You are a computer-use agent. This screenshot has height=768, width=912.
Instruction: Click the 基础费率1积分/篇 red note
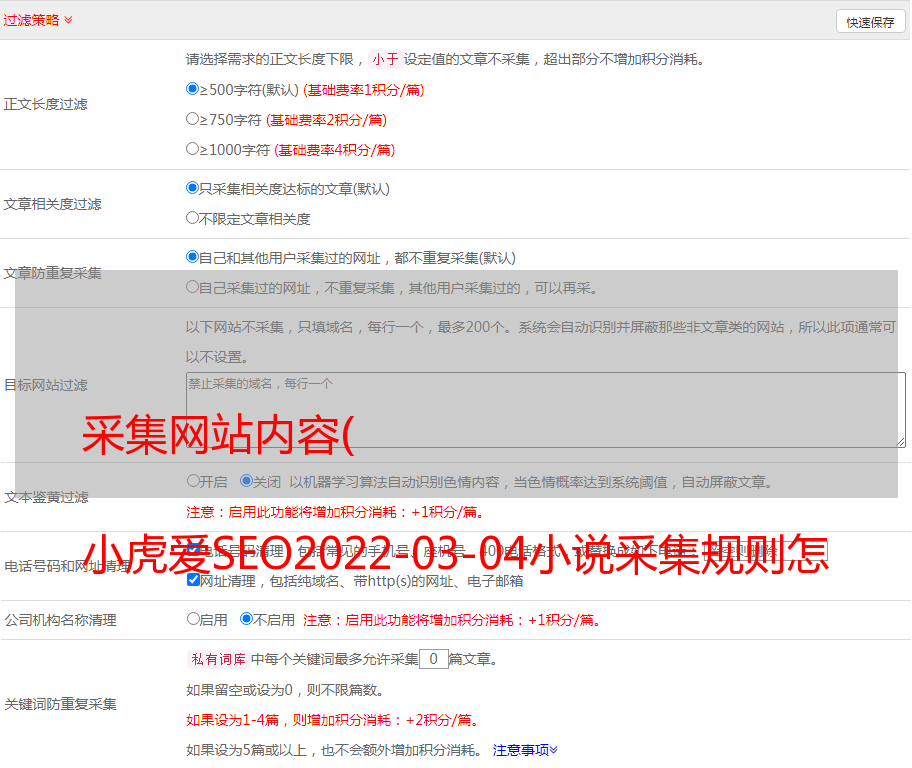tap(364, 90)
